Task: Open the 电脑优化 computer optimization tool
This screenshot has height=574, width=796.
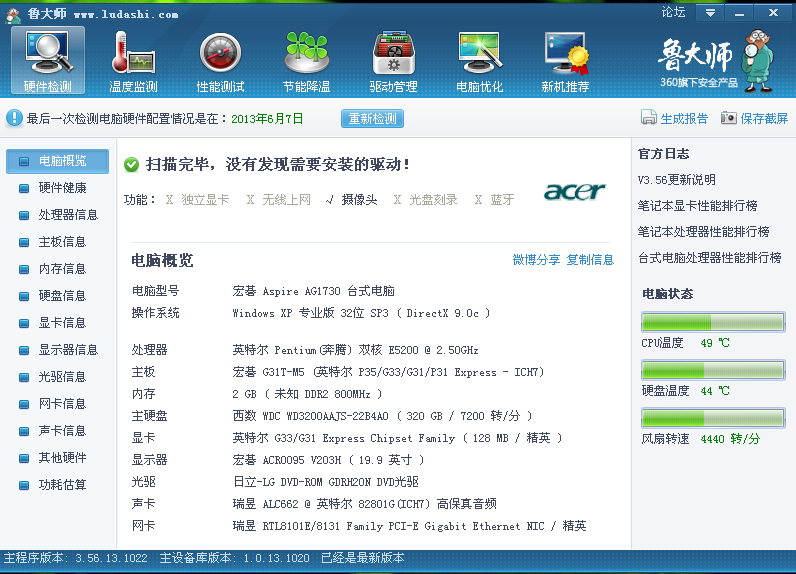Action: point(480,60)
